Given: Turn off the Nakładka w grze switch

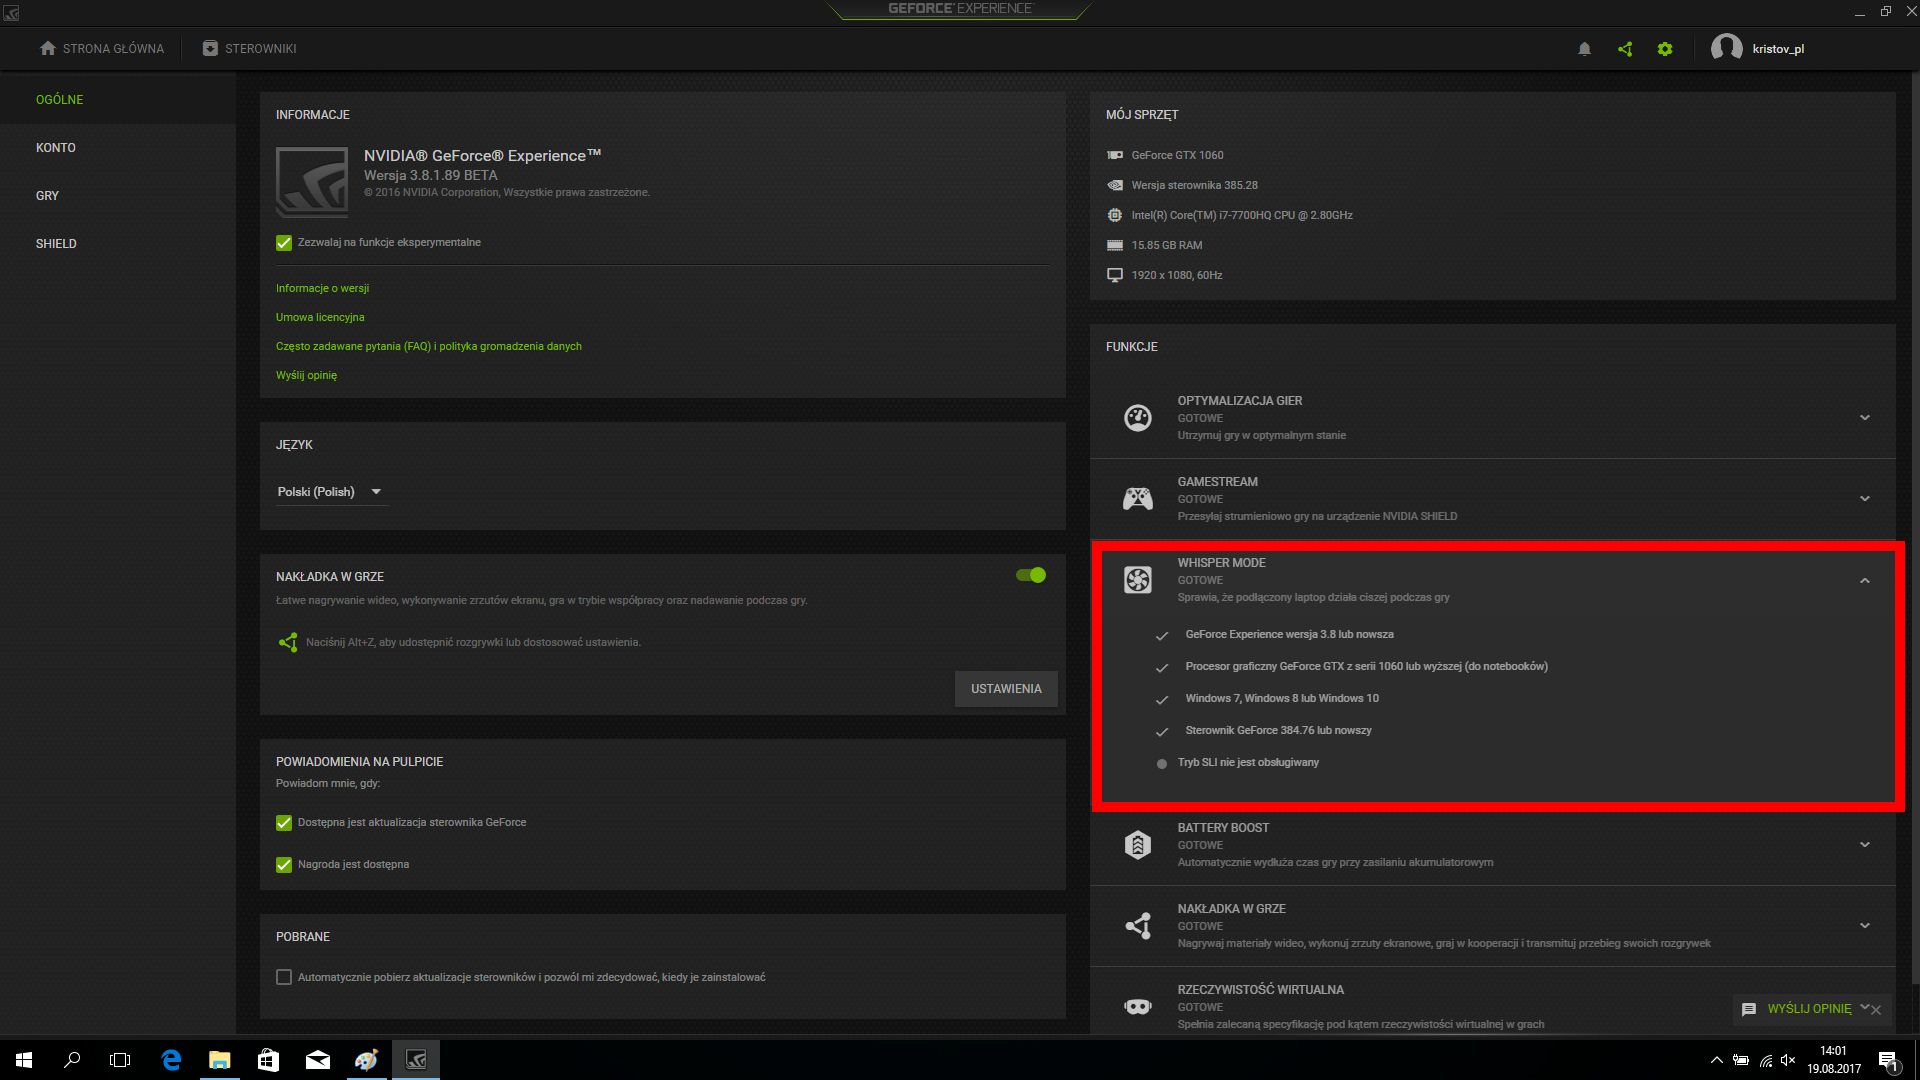Looking at the screenshot, I should tap(1031, 575).
